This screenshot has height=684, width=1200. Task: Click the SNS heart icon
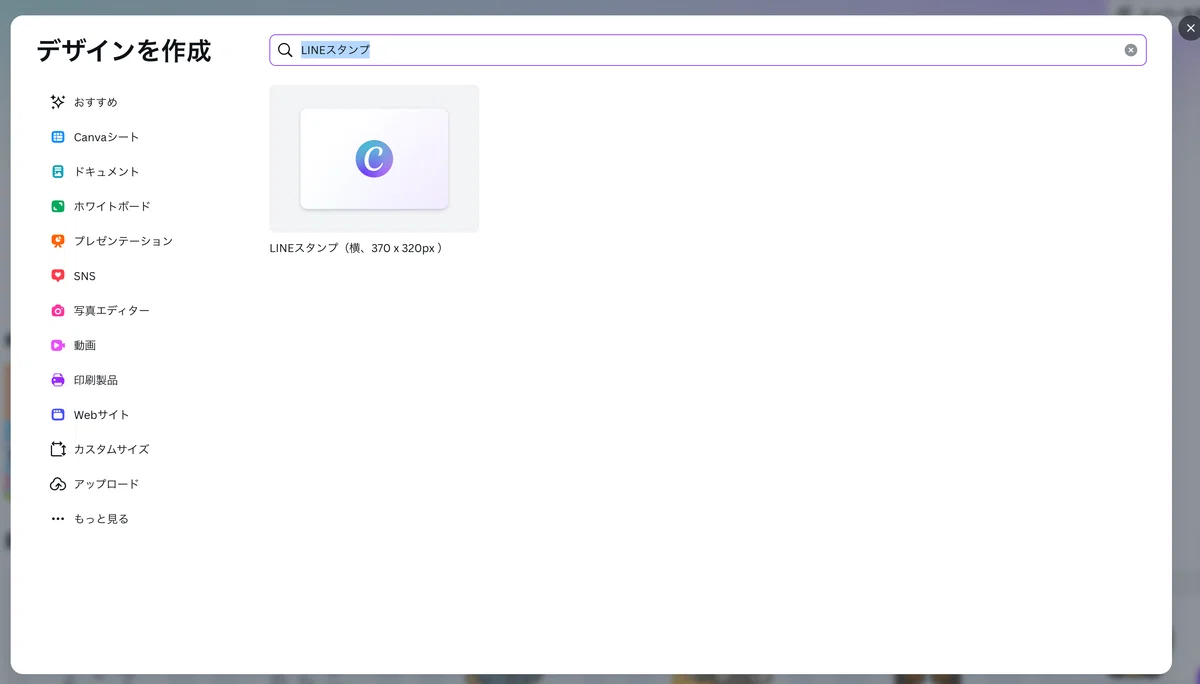(58, 276)
